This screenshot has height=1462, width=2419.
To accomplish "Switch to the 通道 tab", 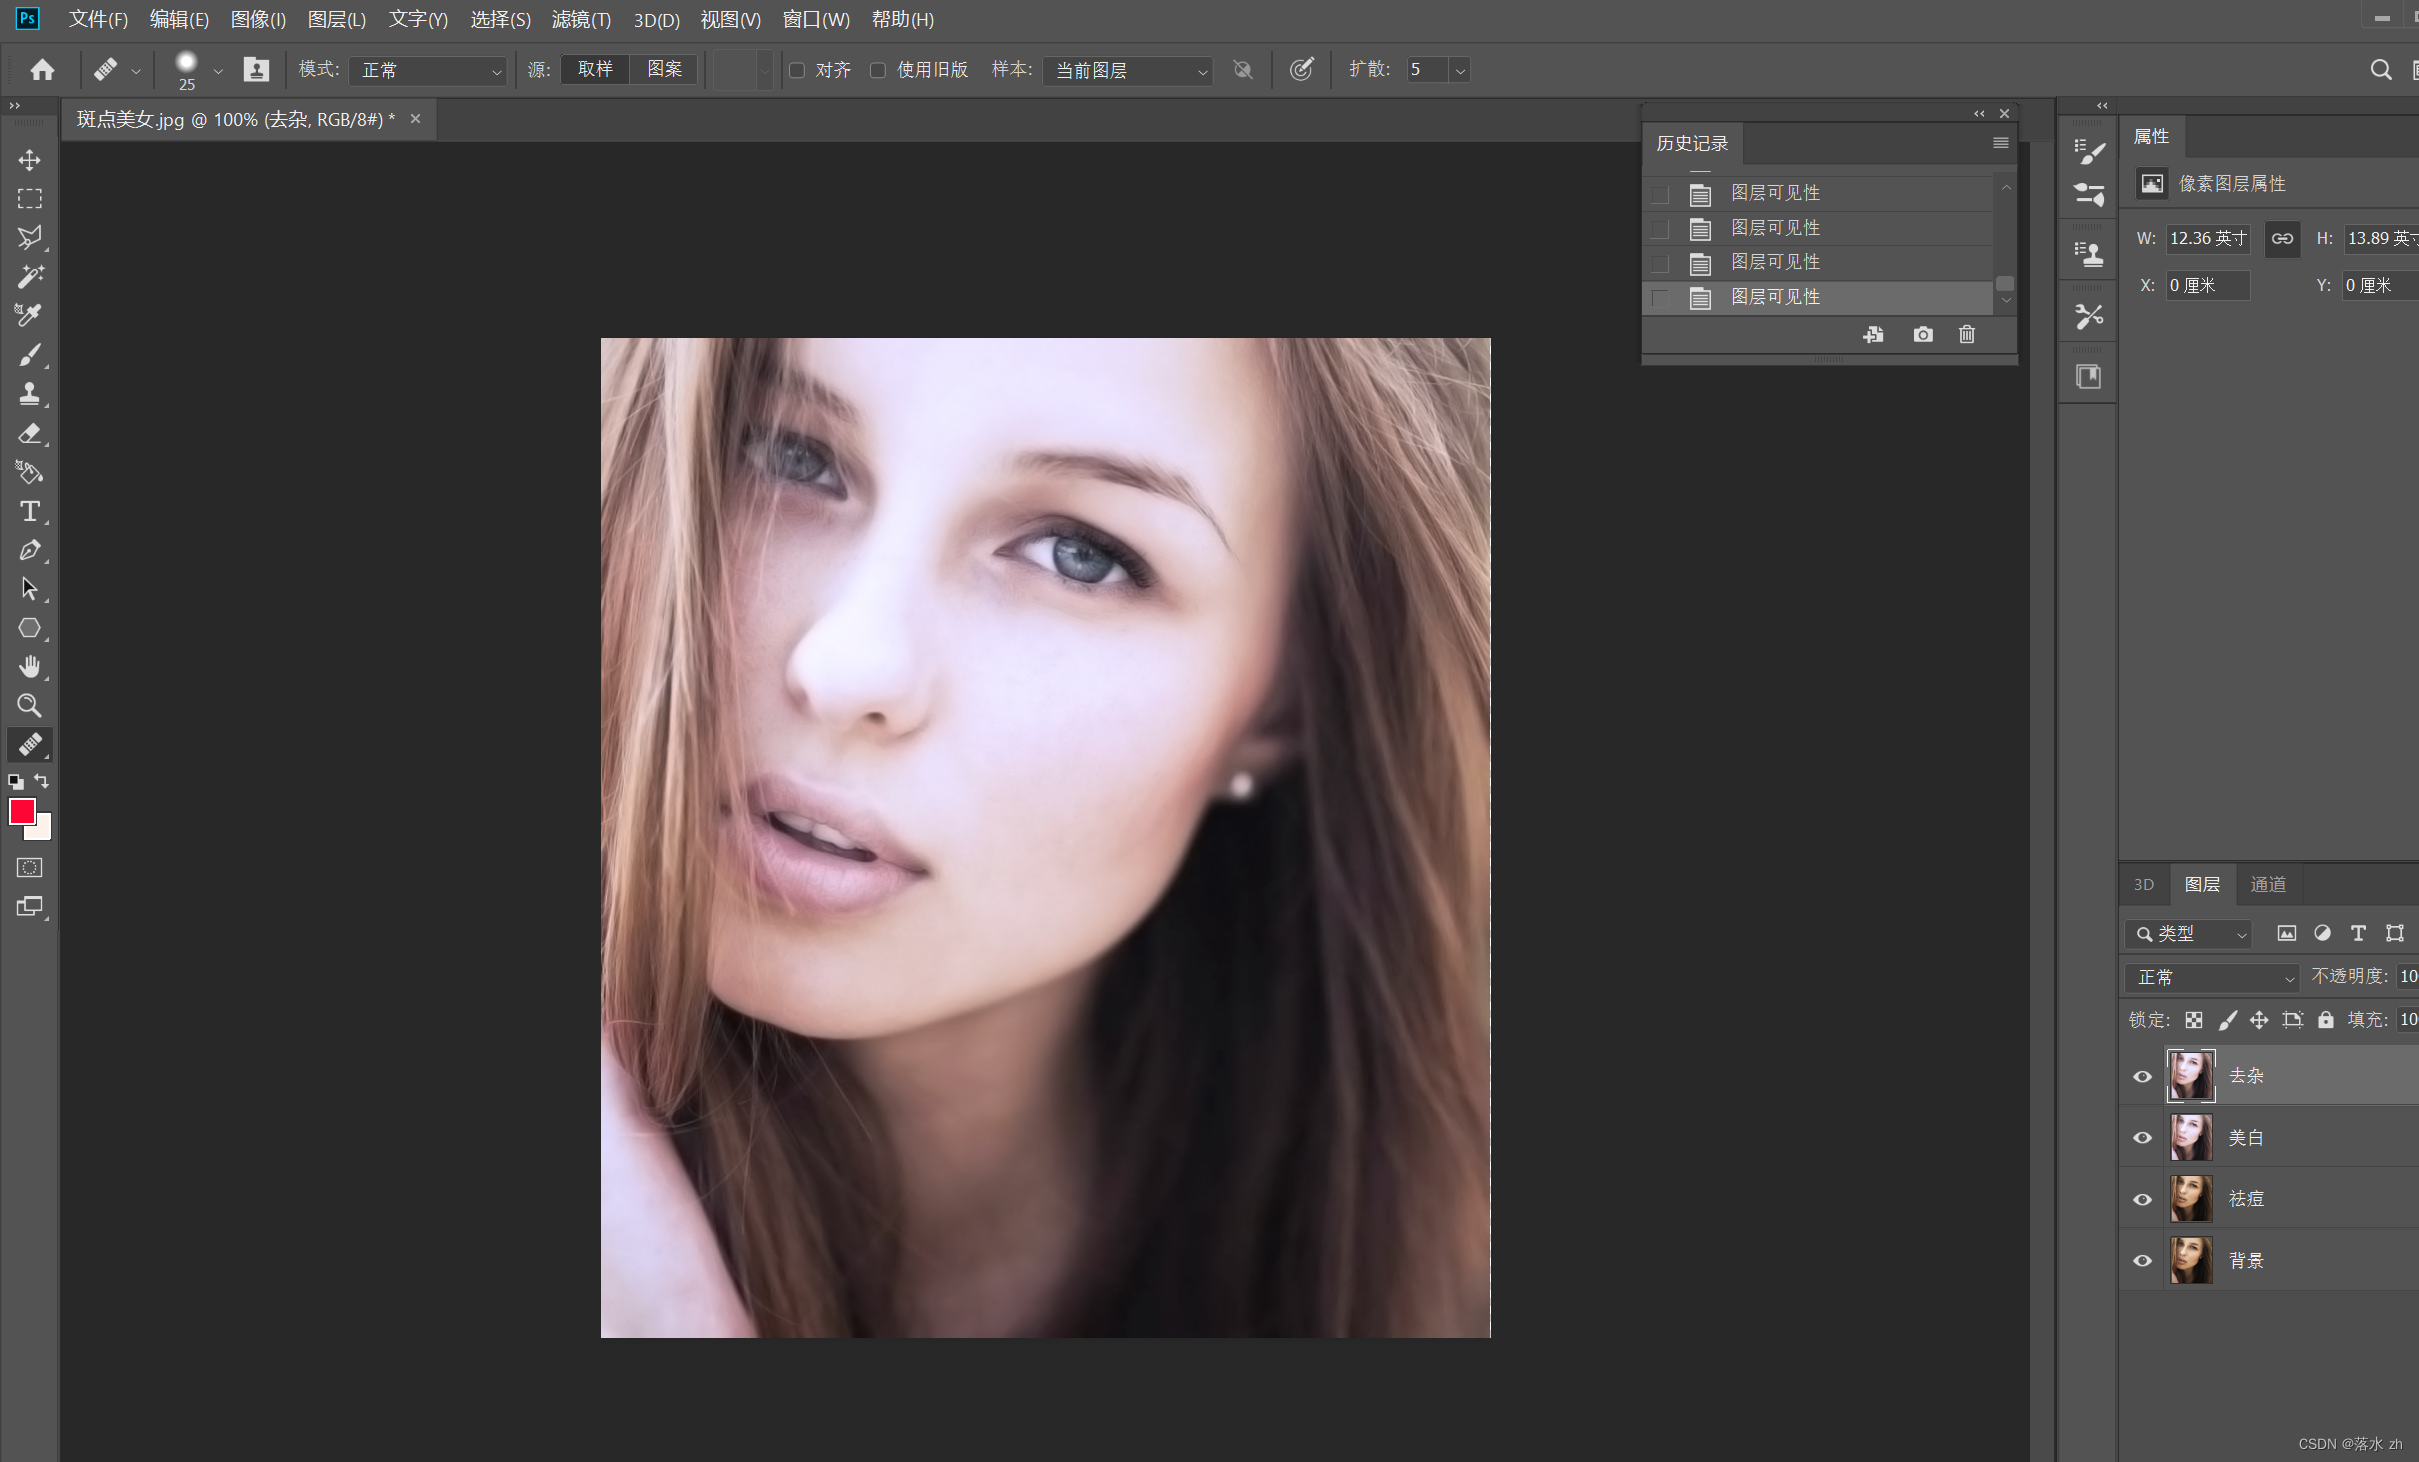I will 2267,884.
